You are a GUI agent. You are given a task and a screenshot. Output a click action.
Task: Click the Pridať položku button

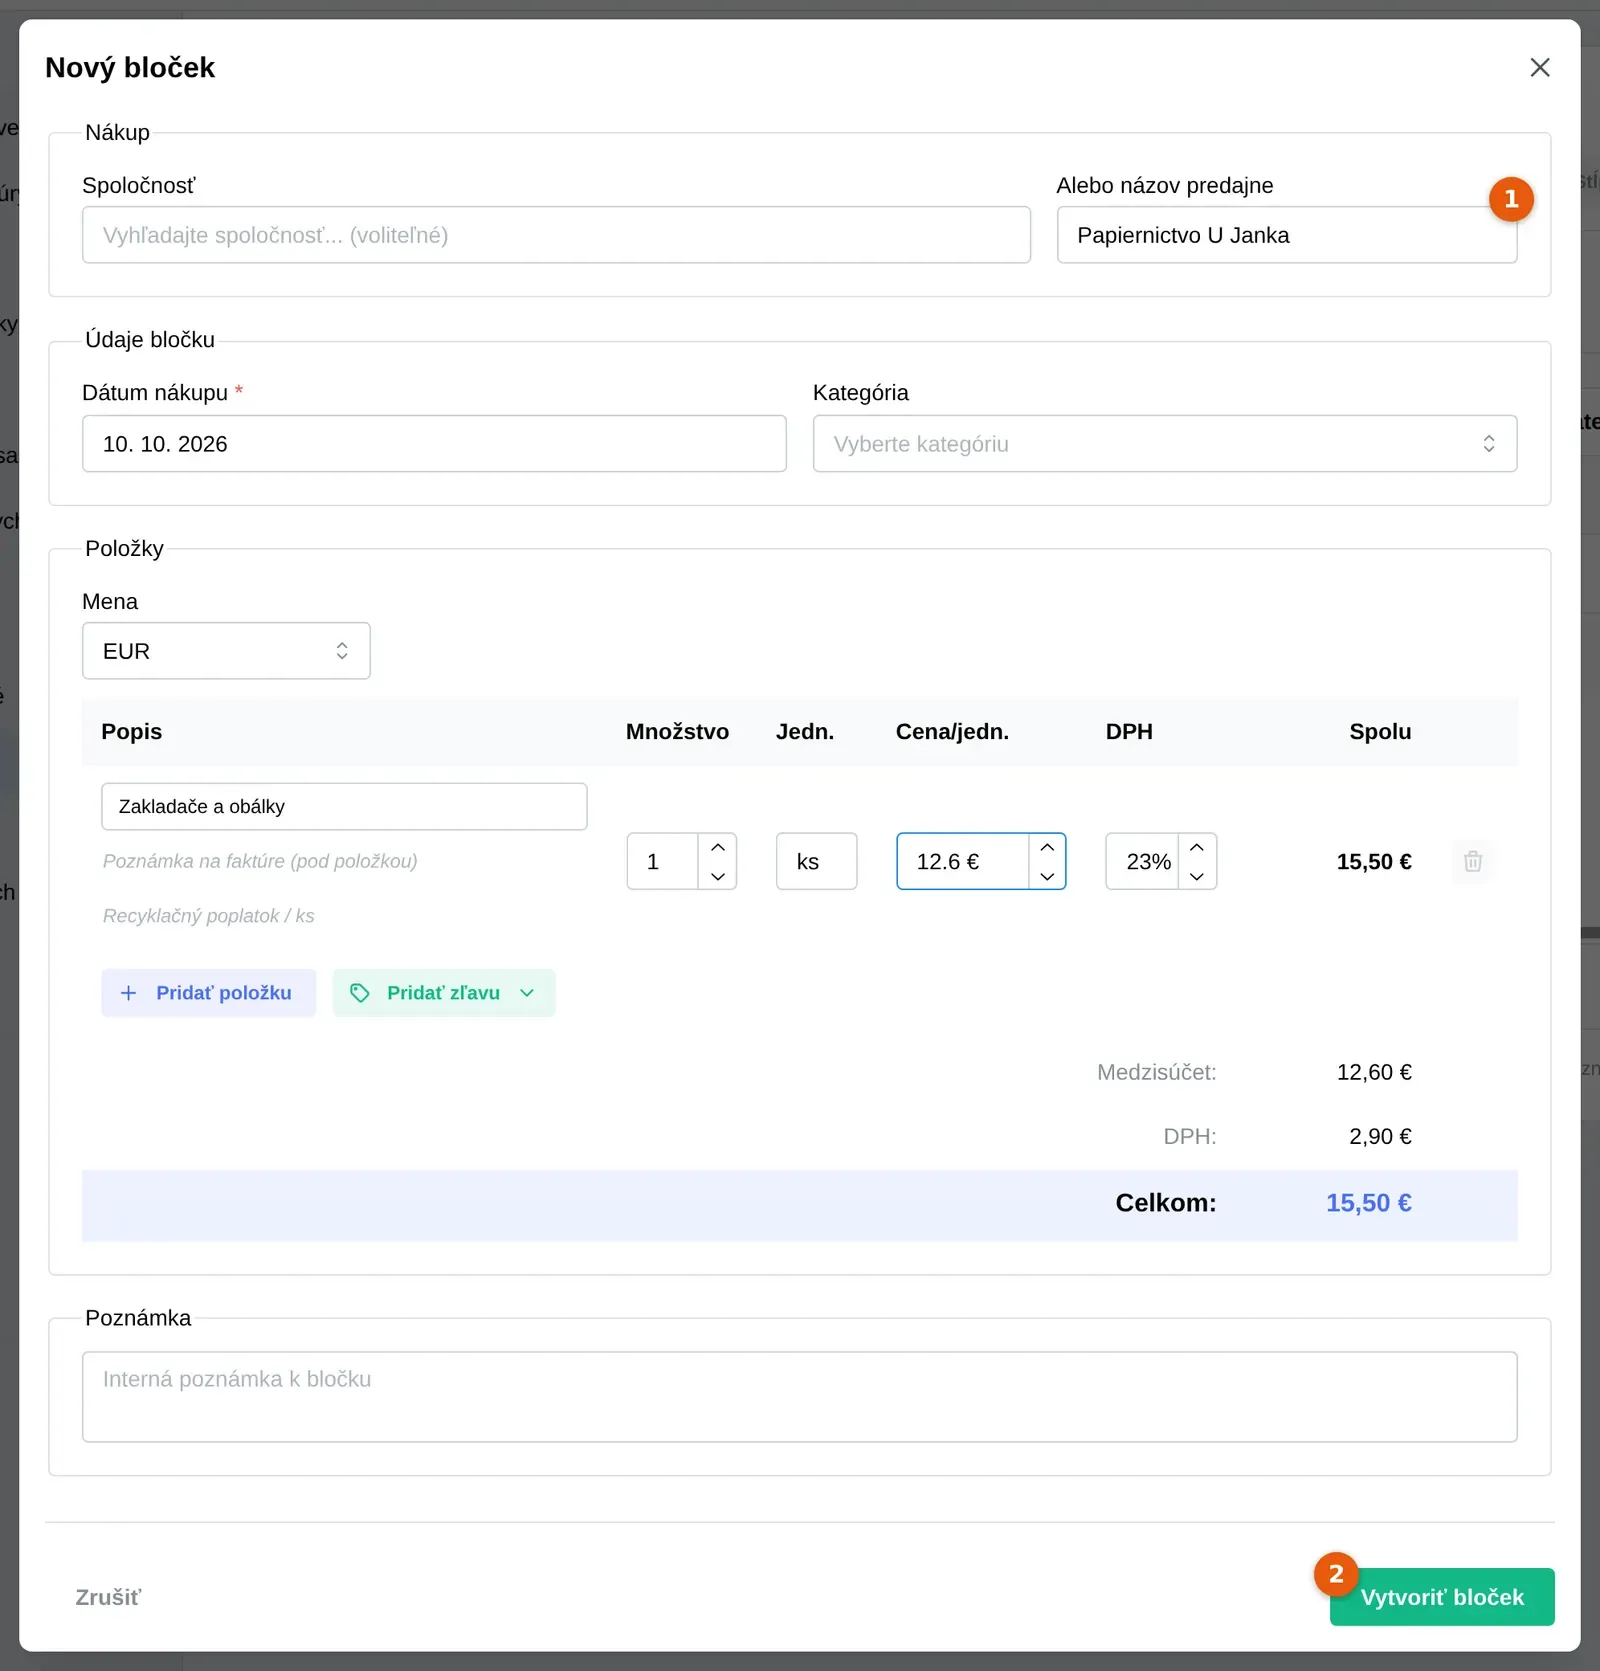tap(208, 993)
